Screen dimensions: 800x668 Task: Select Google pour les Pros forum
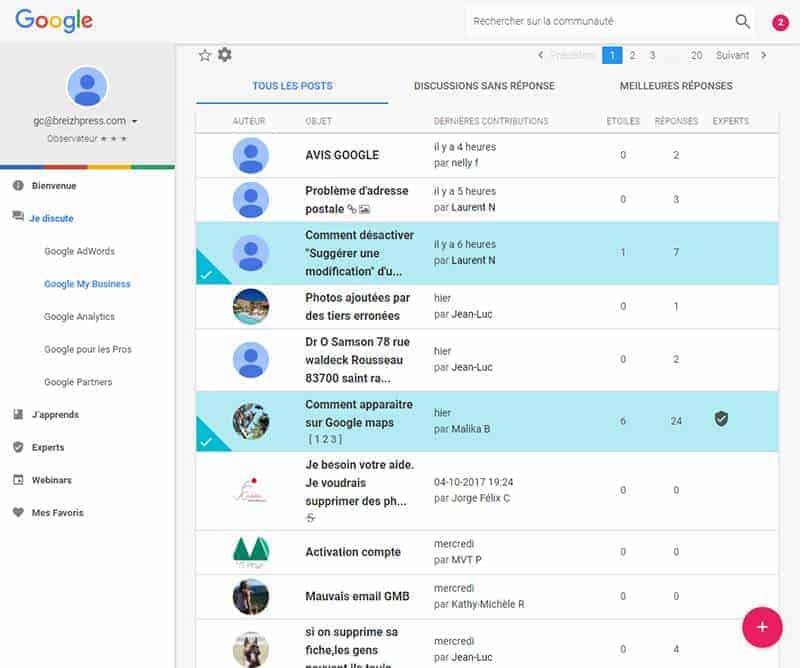(88, 349)
